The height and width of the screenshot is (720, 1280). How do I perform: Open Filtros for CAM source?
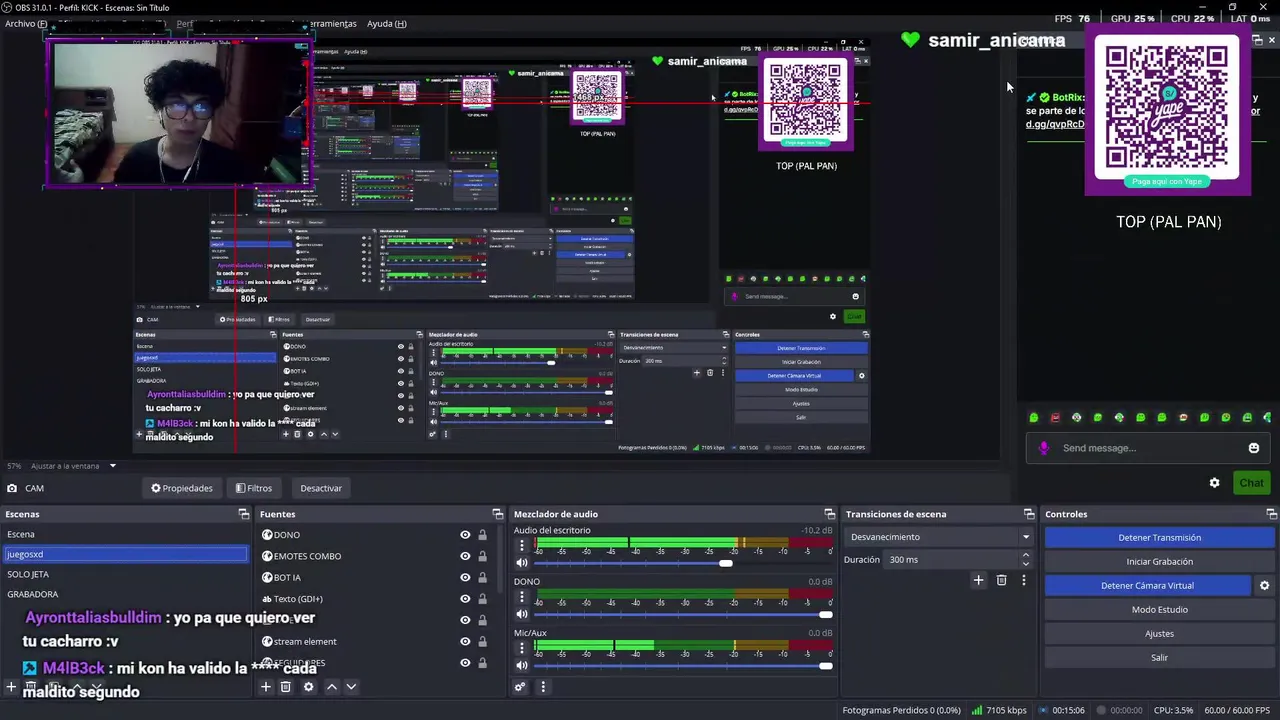(254, 488)
